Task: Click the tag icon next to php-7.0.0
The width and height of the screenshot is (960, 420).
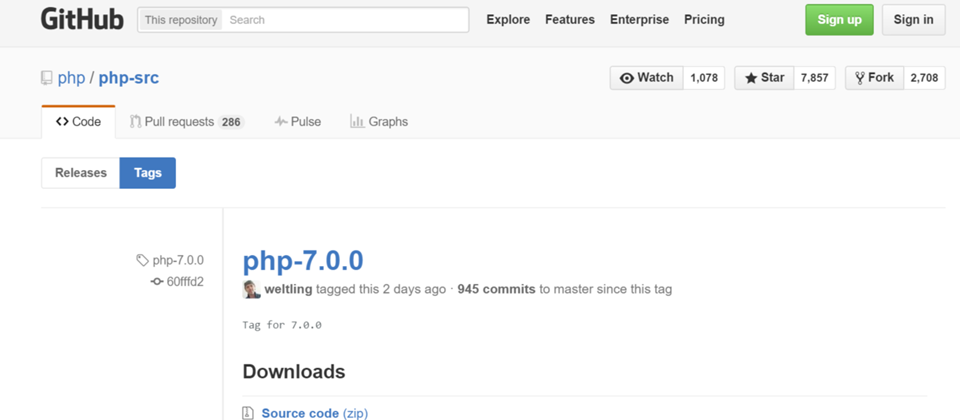Action: pos(142,260)
